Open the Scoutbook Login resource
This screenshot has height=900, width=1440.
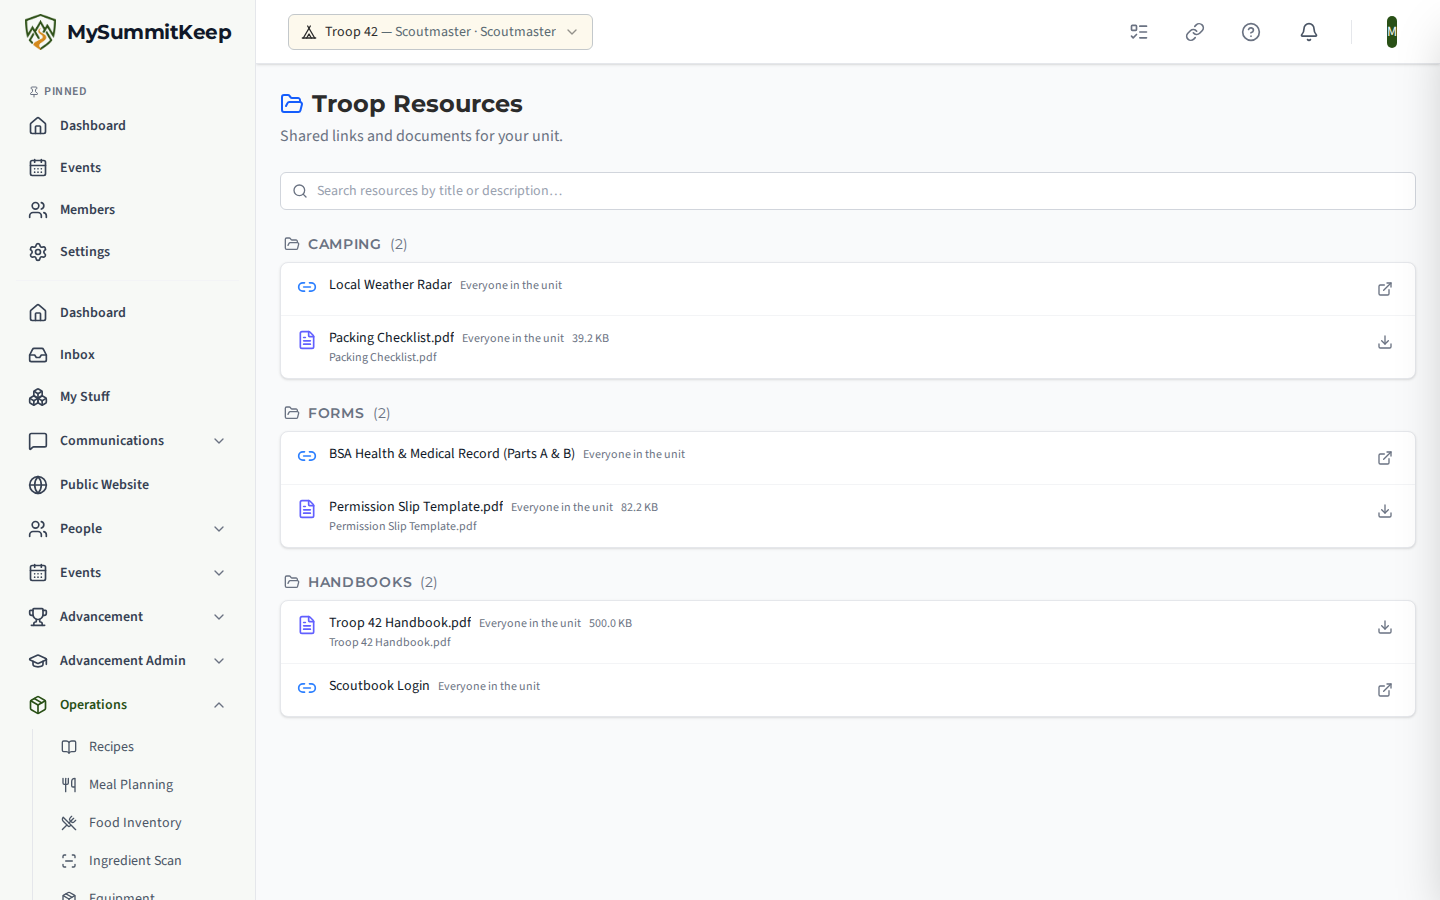click(x=379, y=686)
